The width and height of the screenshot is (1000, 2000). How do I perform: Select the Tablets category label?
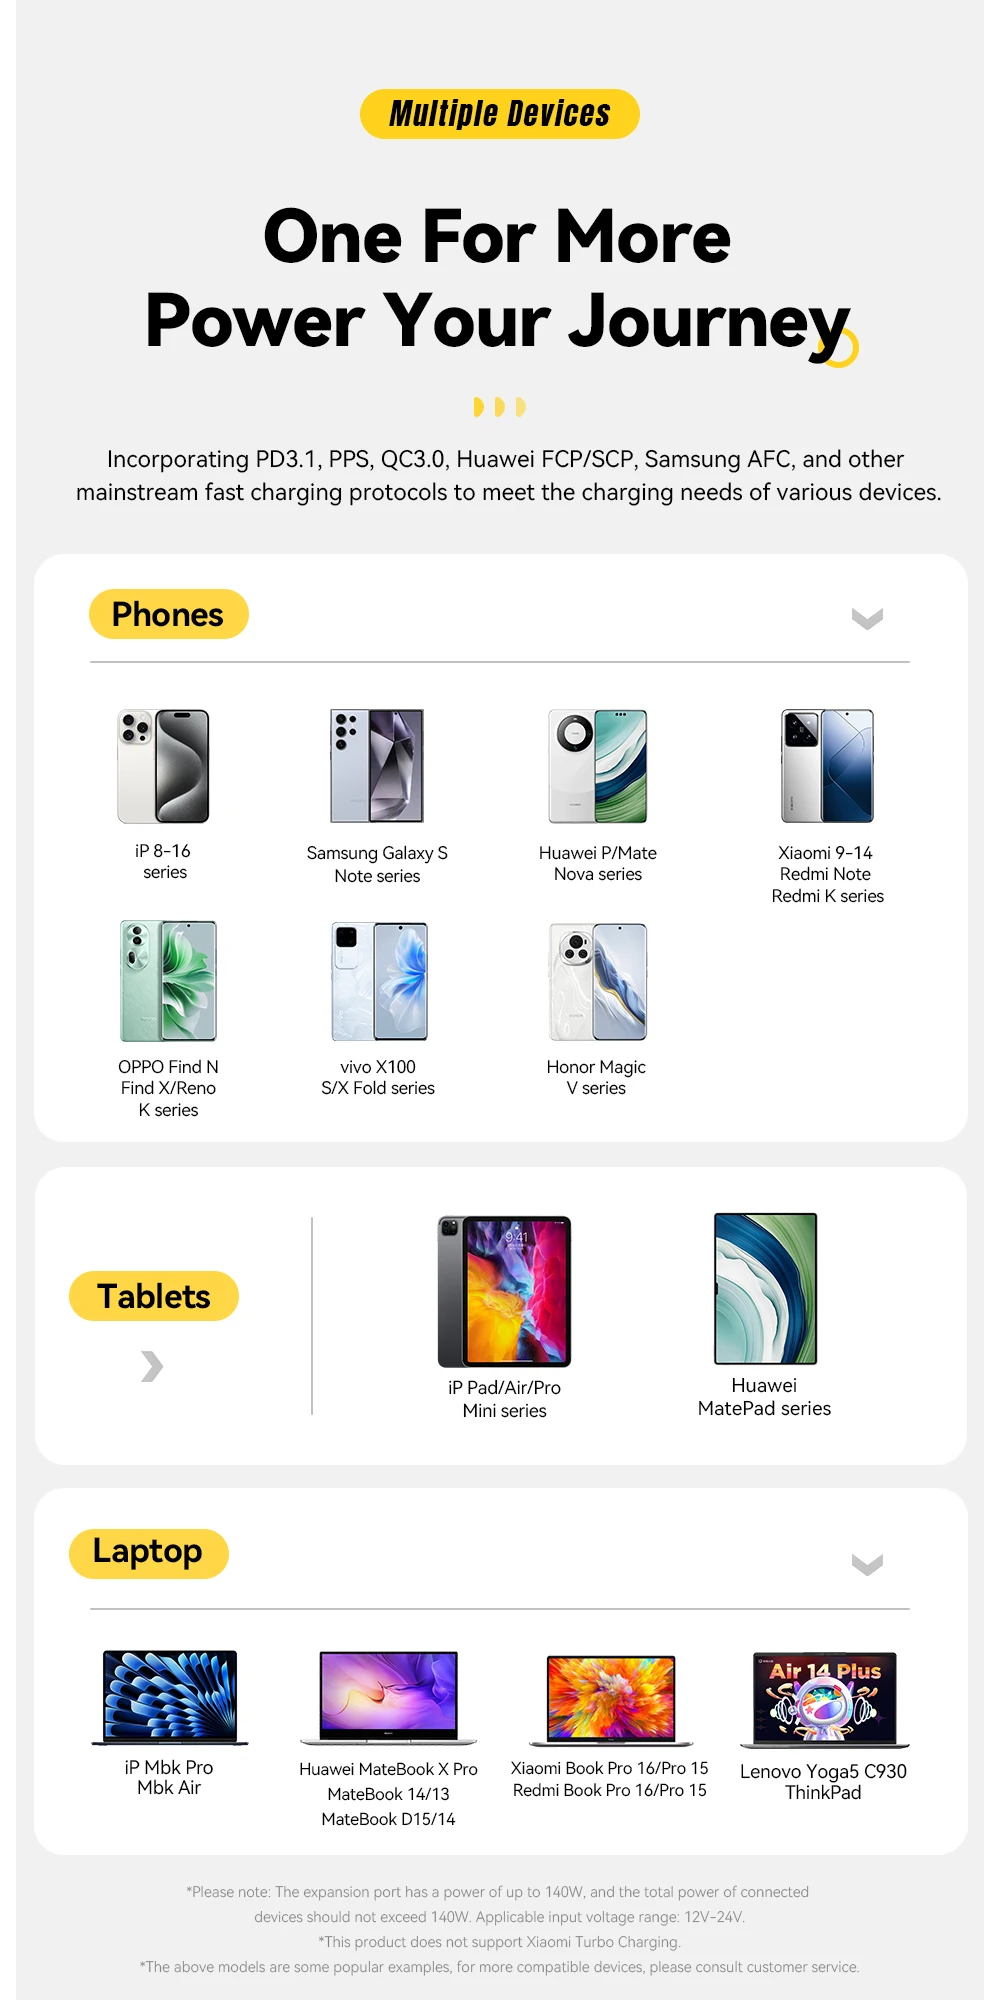click(x=154, y=1296)
